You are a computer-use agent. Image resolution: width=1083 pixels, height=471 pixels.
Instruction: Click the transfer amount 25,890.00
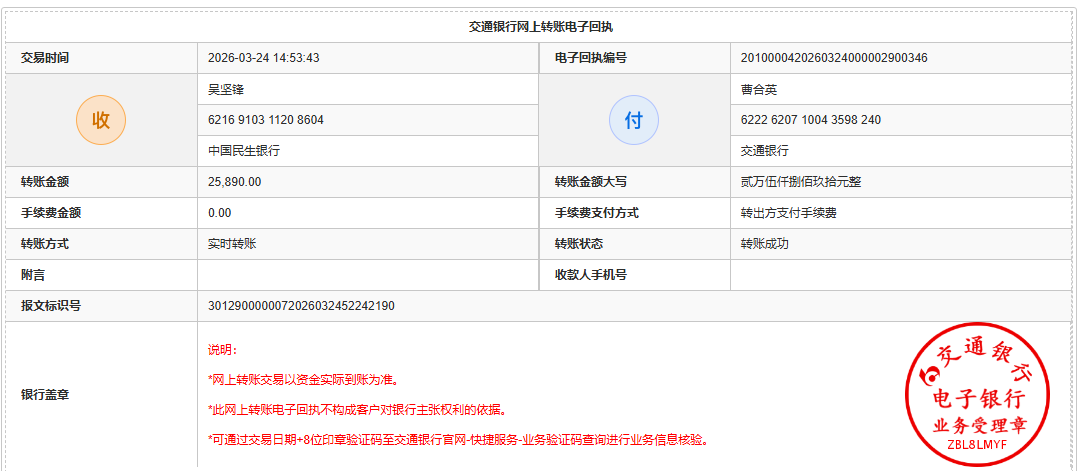pos(234,182)
